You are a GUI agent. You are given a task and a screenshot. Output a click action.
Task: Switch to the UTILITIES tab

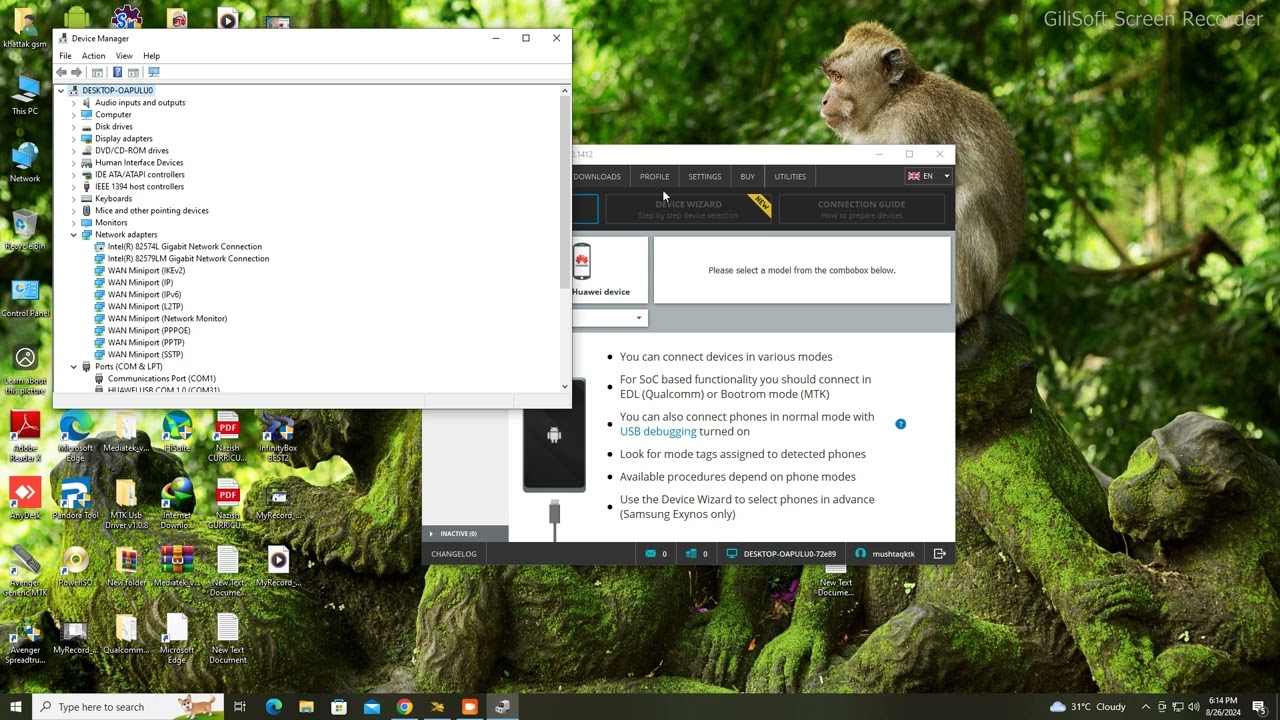click(x=789, y=177)
